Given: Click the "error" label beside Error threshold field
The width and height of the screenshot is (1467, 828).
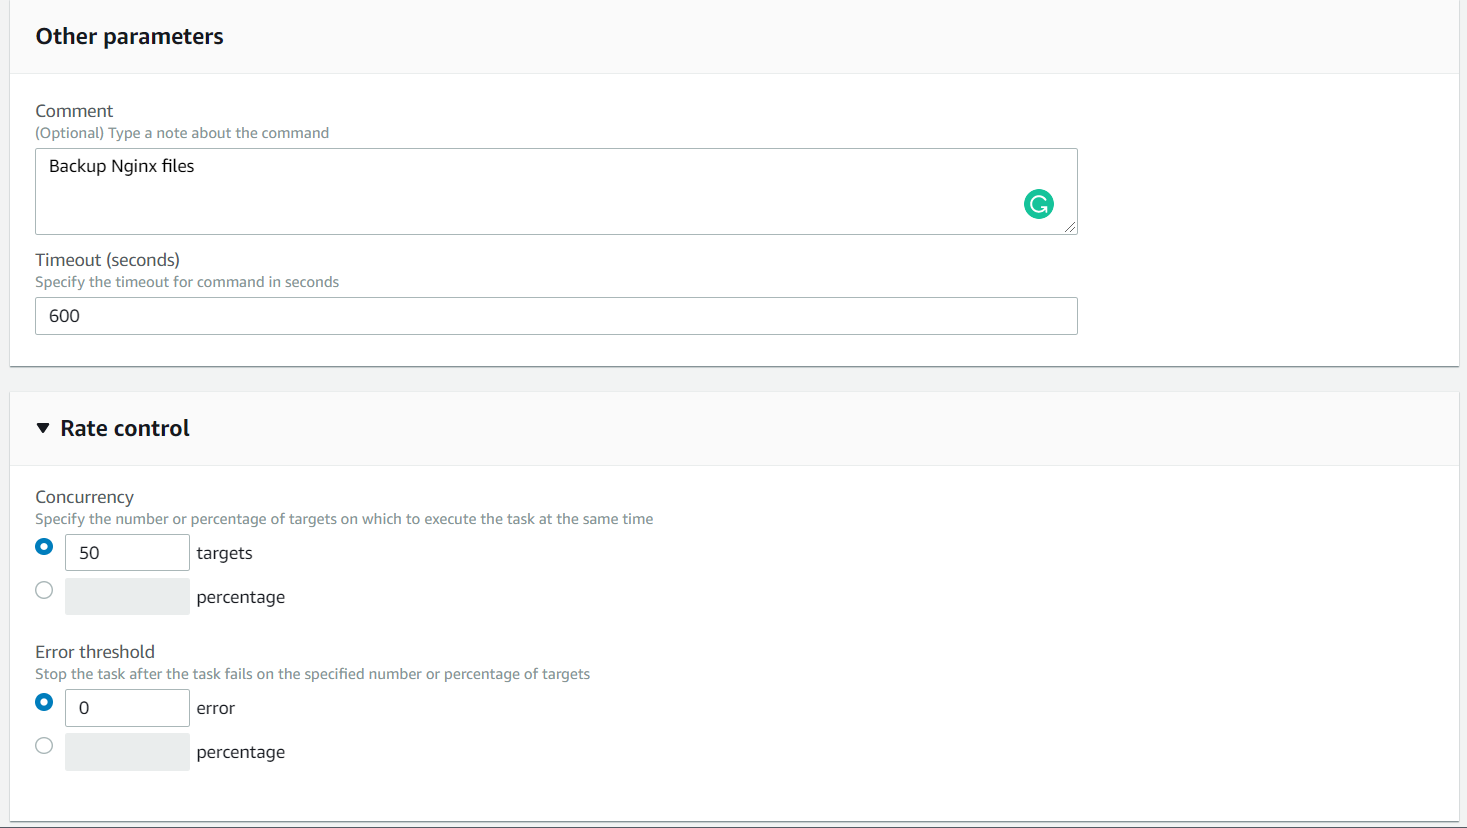Looking at the screenshot, I should click(x=215, y=708).
